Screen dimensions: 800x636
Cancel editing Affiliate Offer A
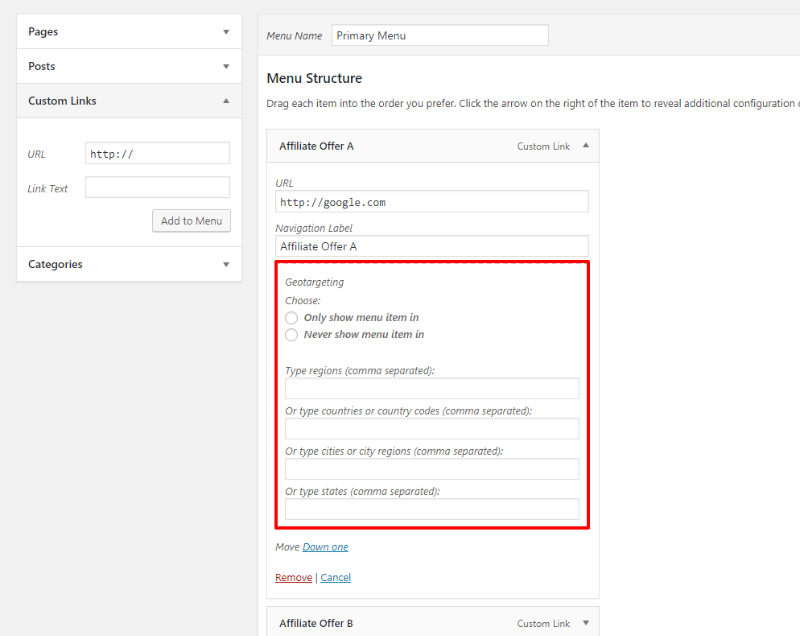click(335, 577)
